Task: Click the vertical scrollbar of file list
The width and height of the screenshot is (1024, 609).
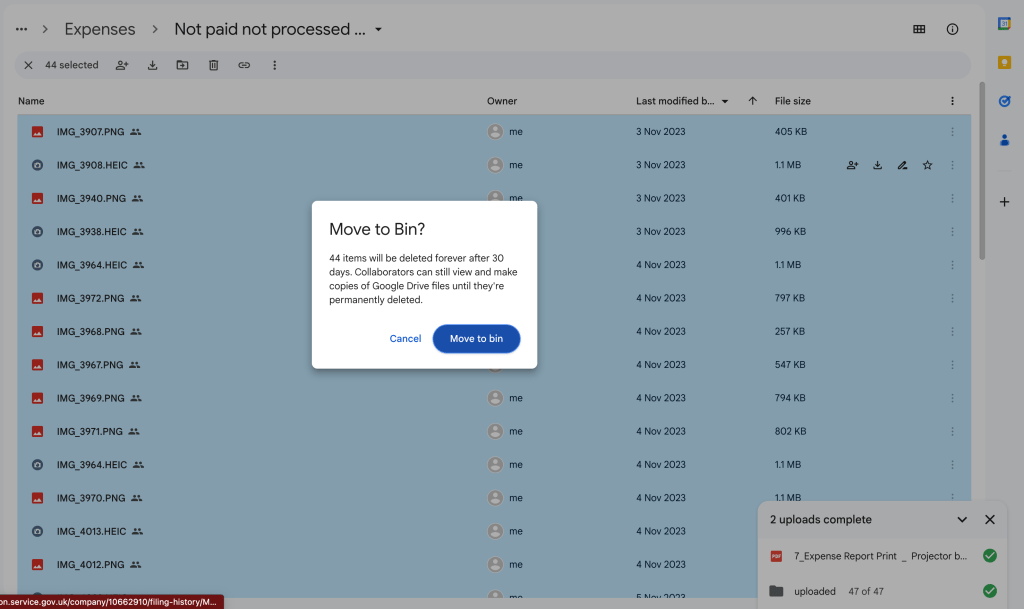Action: pyautogui.click(x=982, y=171)
